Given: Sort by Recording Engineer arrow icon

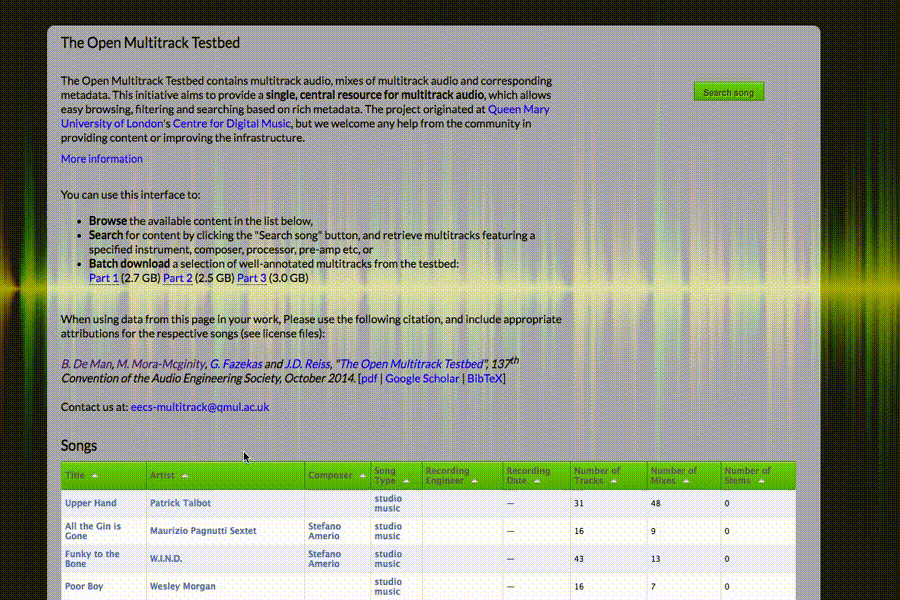Looking at the screenshot, I should pyautogui.click(x=475, y=481).
